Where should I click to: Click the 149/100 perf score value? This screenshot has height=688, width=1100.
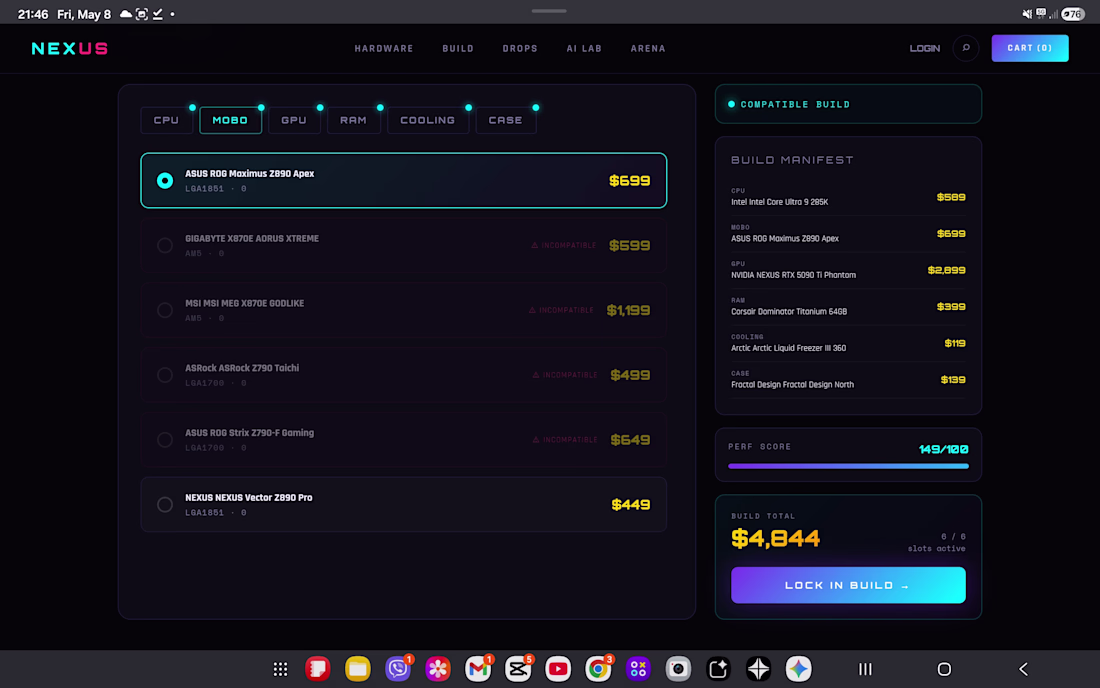point(944,449)
